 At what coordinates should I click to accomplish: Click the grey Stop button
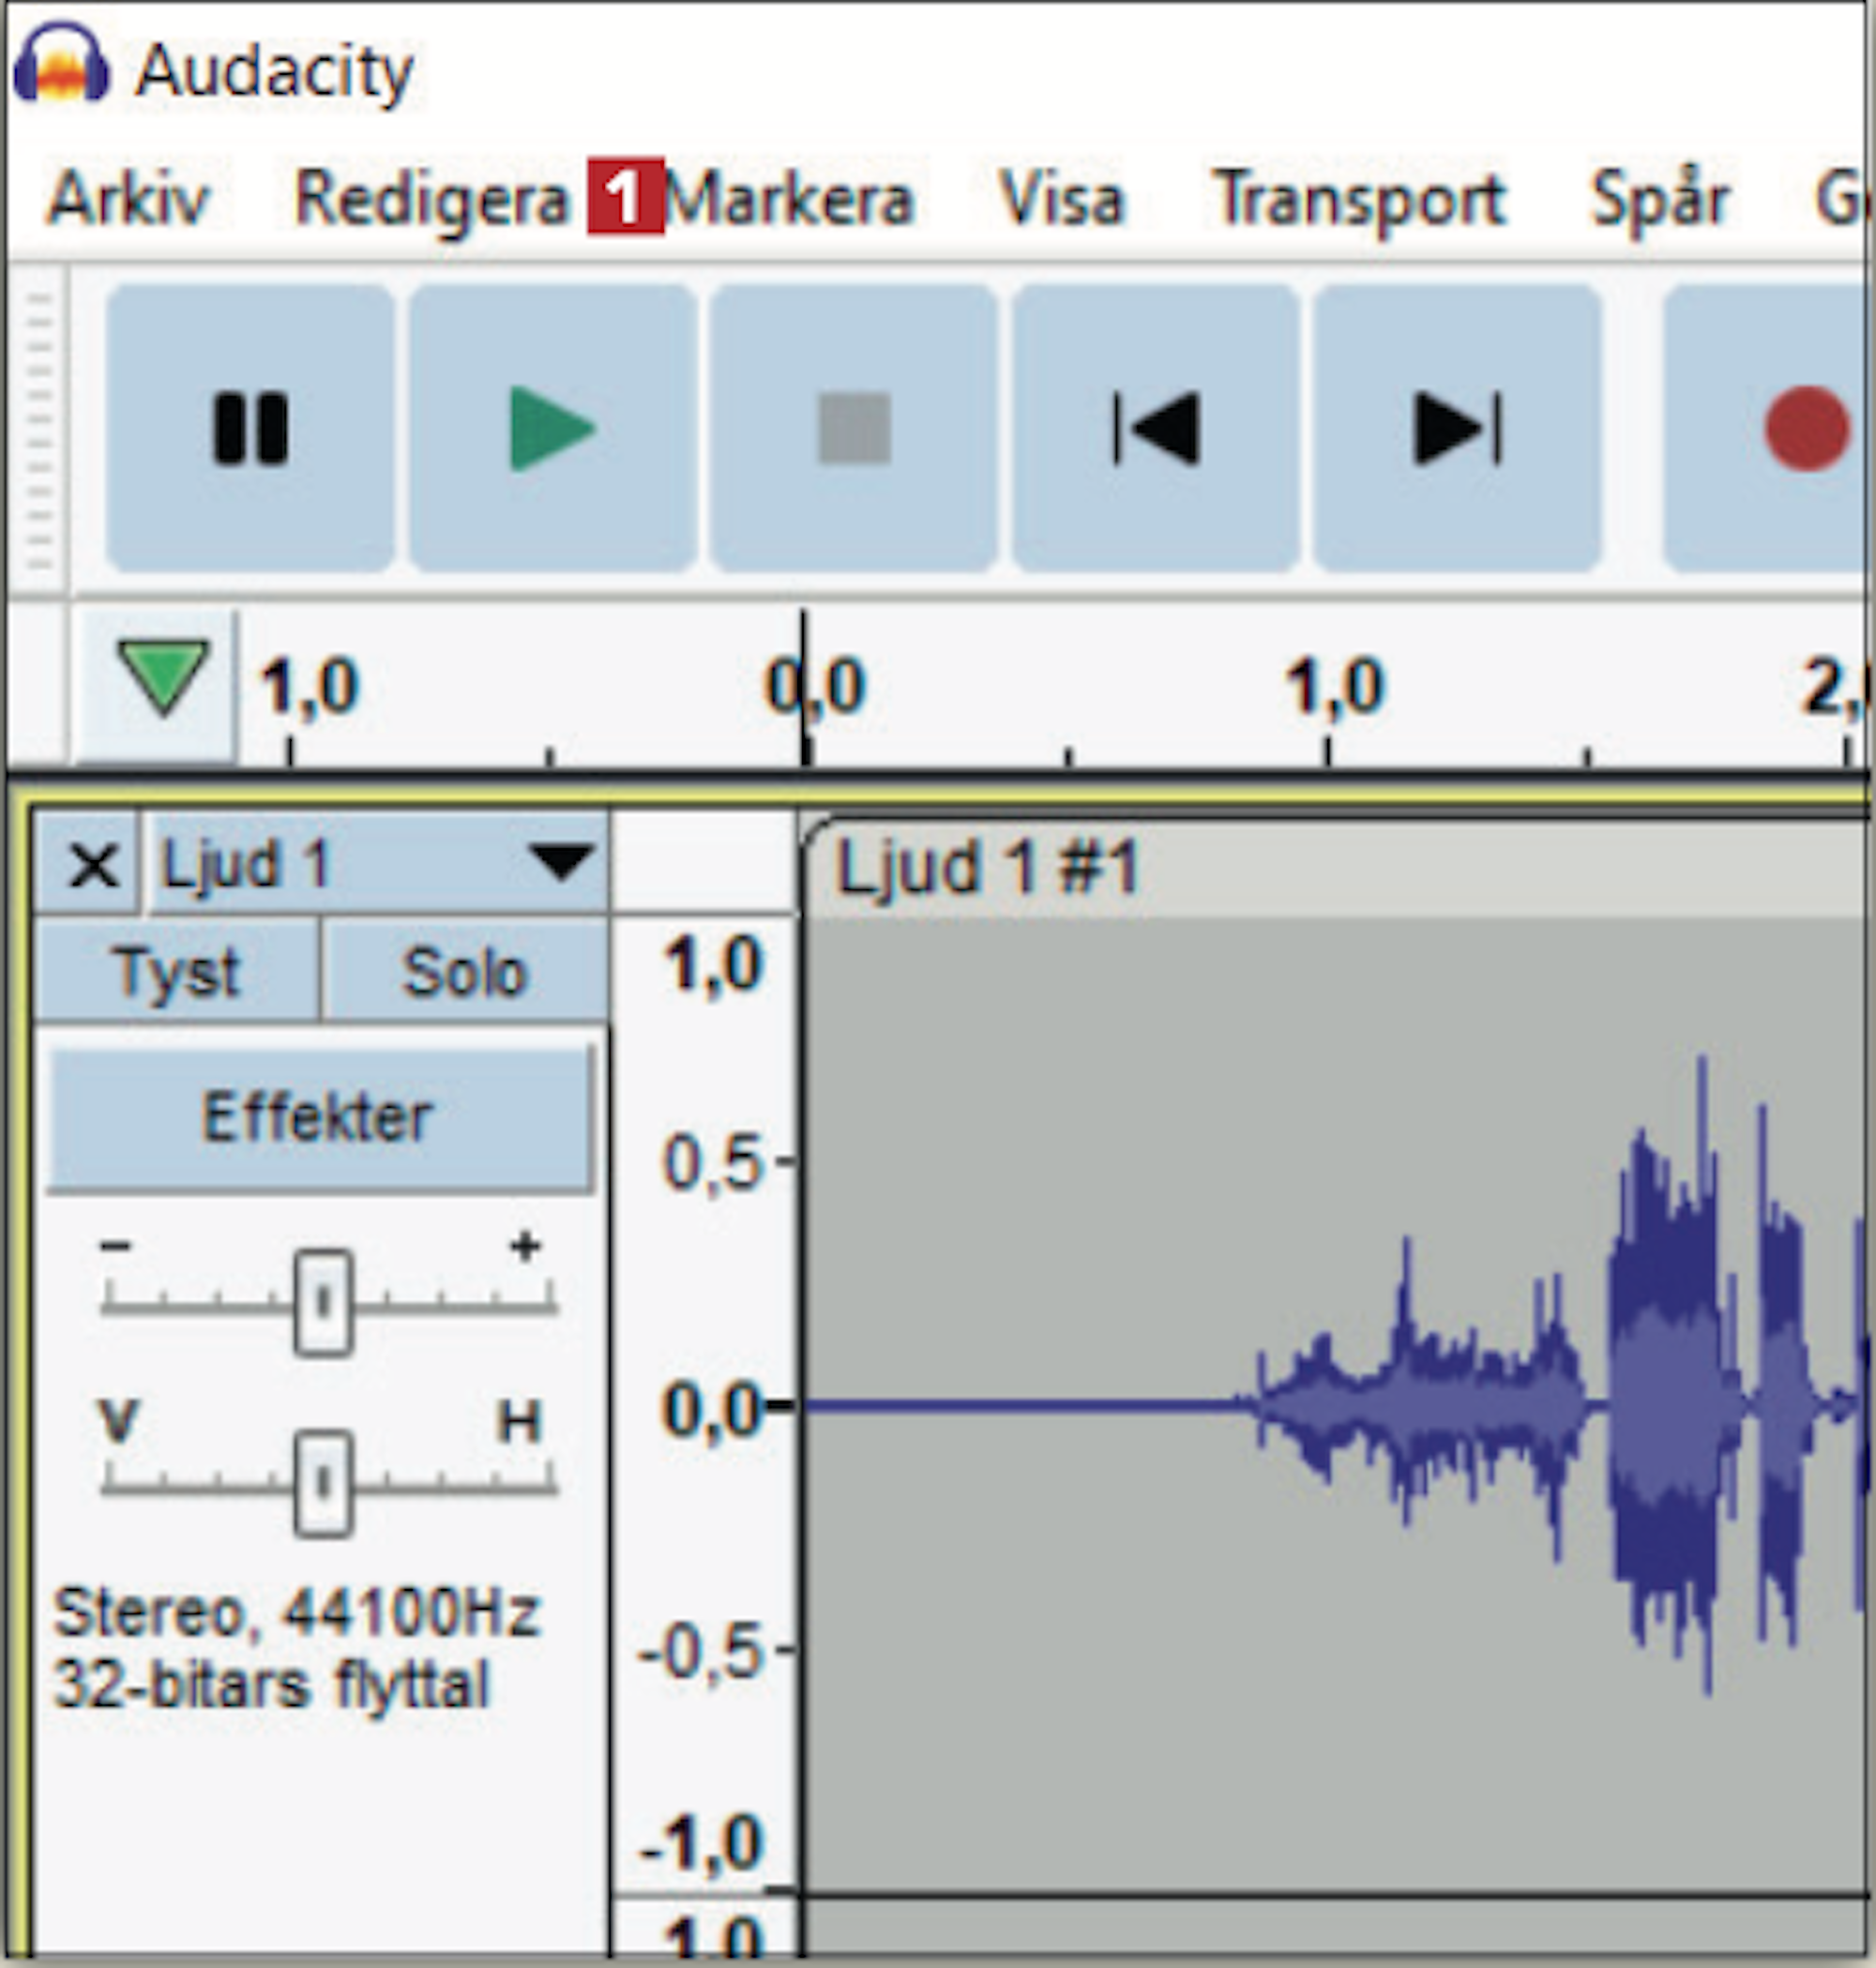coord(854,428)
